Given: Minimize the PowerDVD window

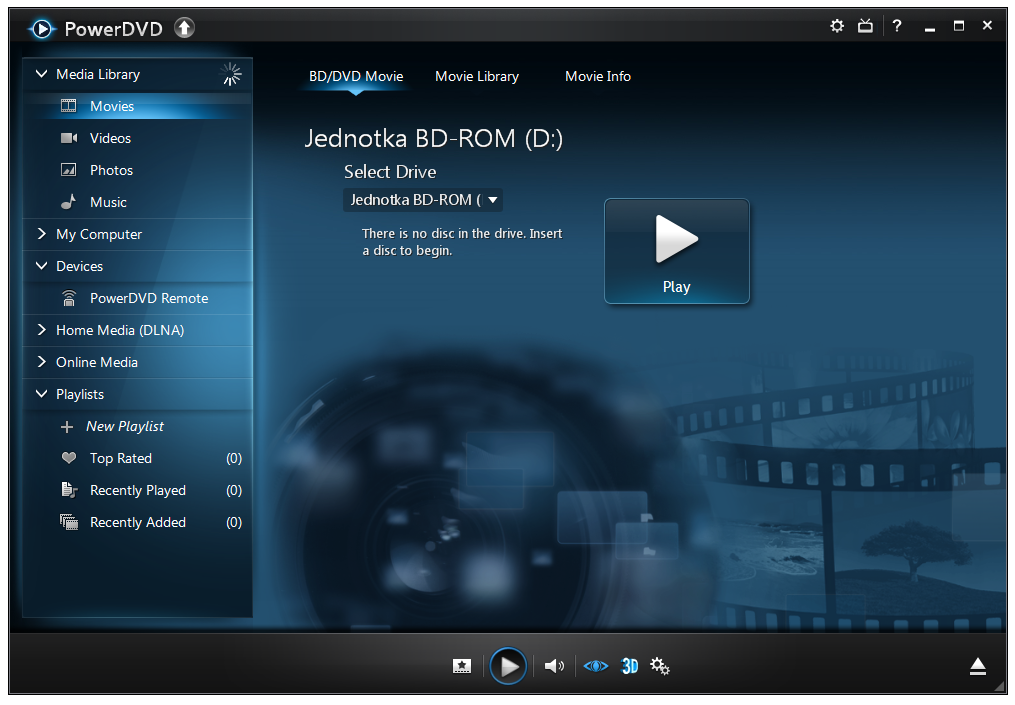Looking at the screenshot, I should pos(930,27).
